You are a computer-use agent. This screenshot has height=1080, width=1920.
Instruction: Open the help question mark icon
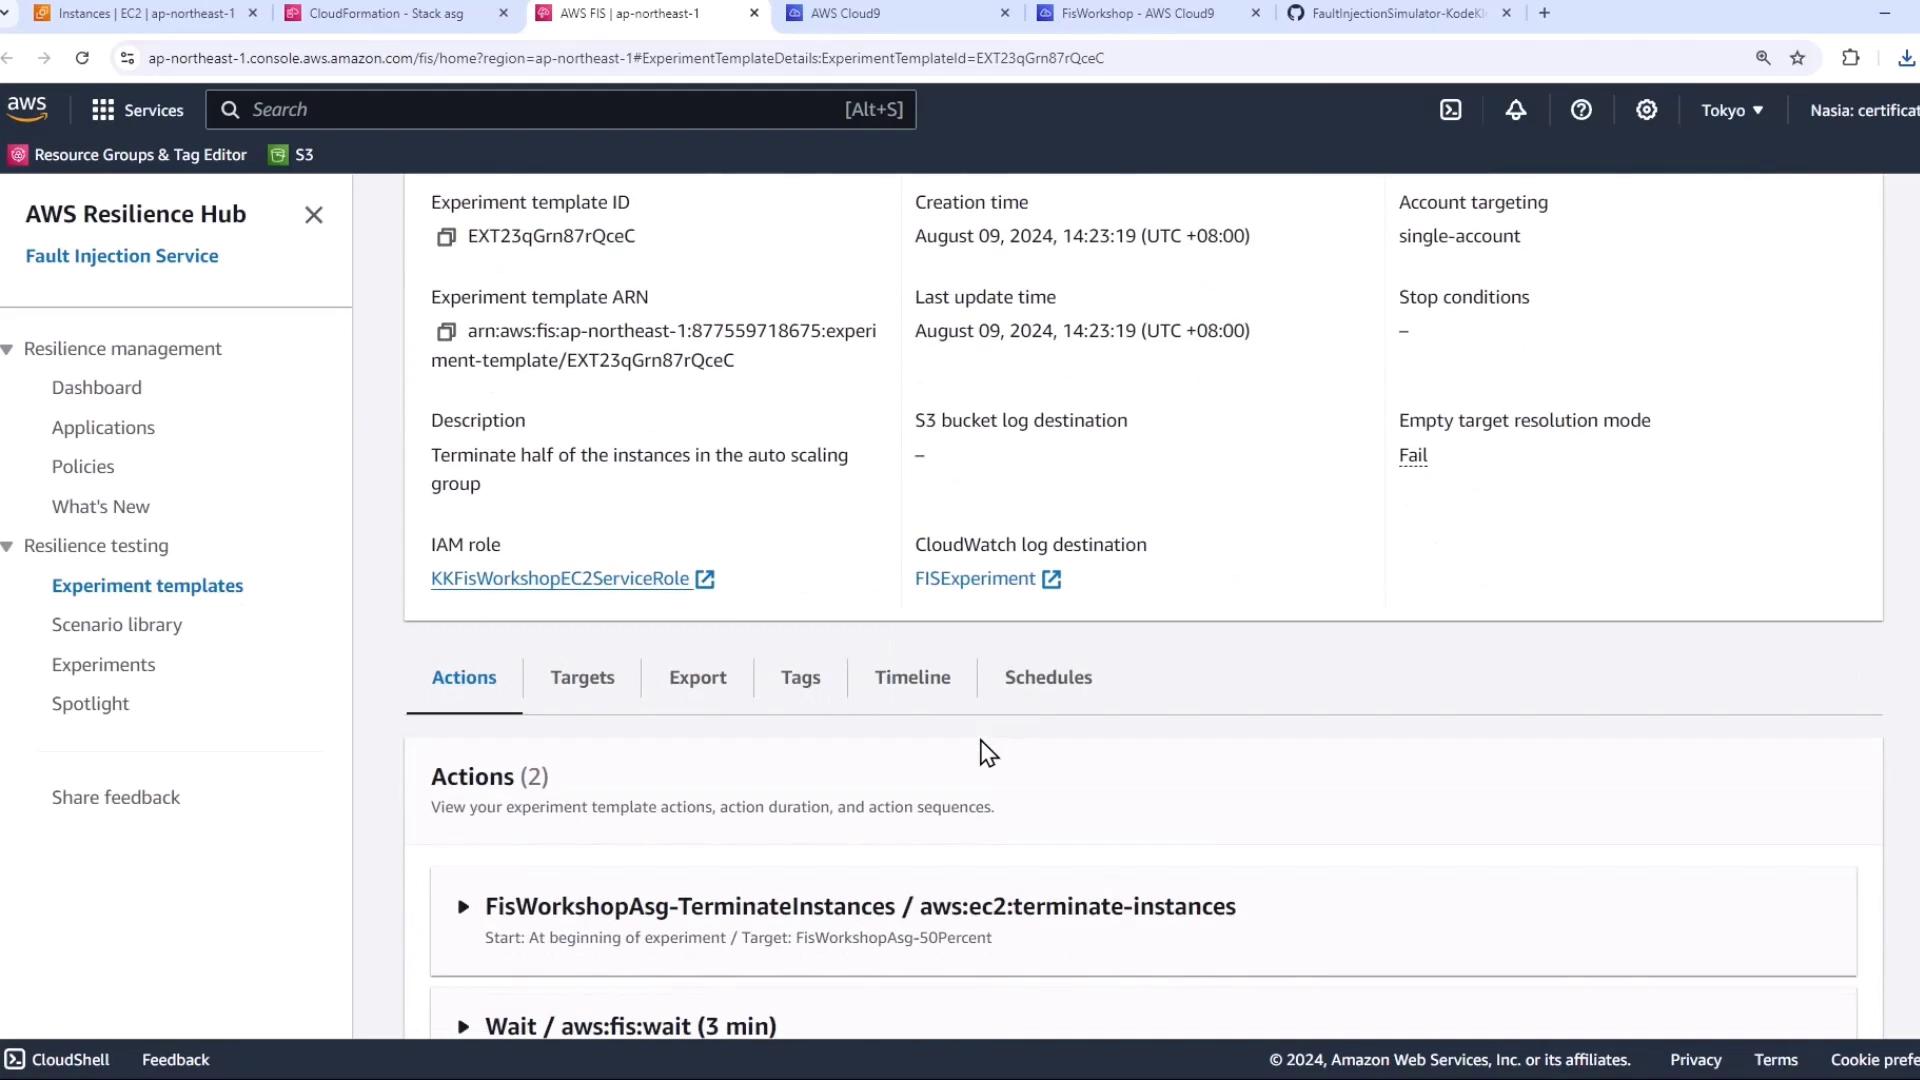tap(1581, 110)
